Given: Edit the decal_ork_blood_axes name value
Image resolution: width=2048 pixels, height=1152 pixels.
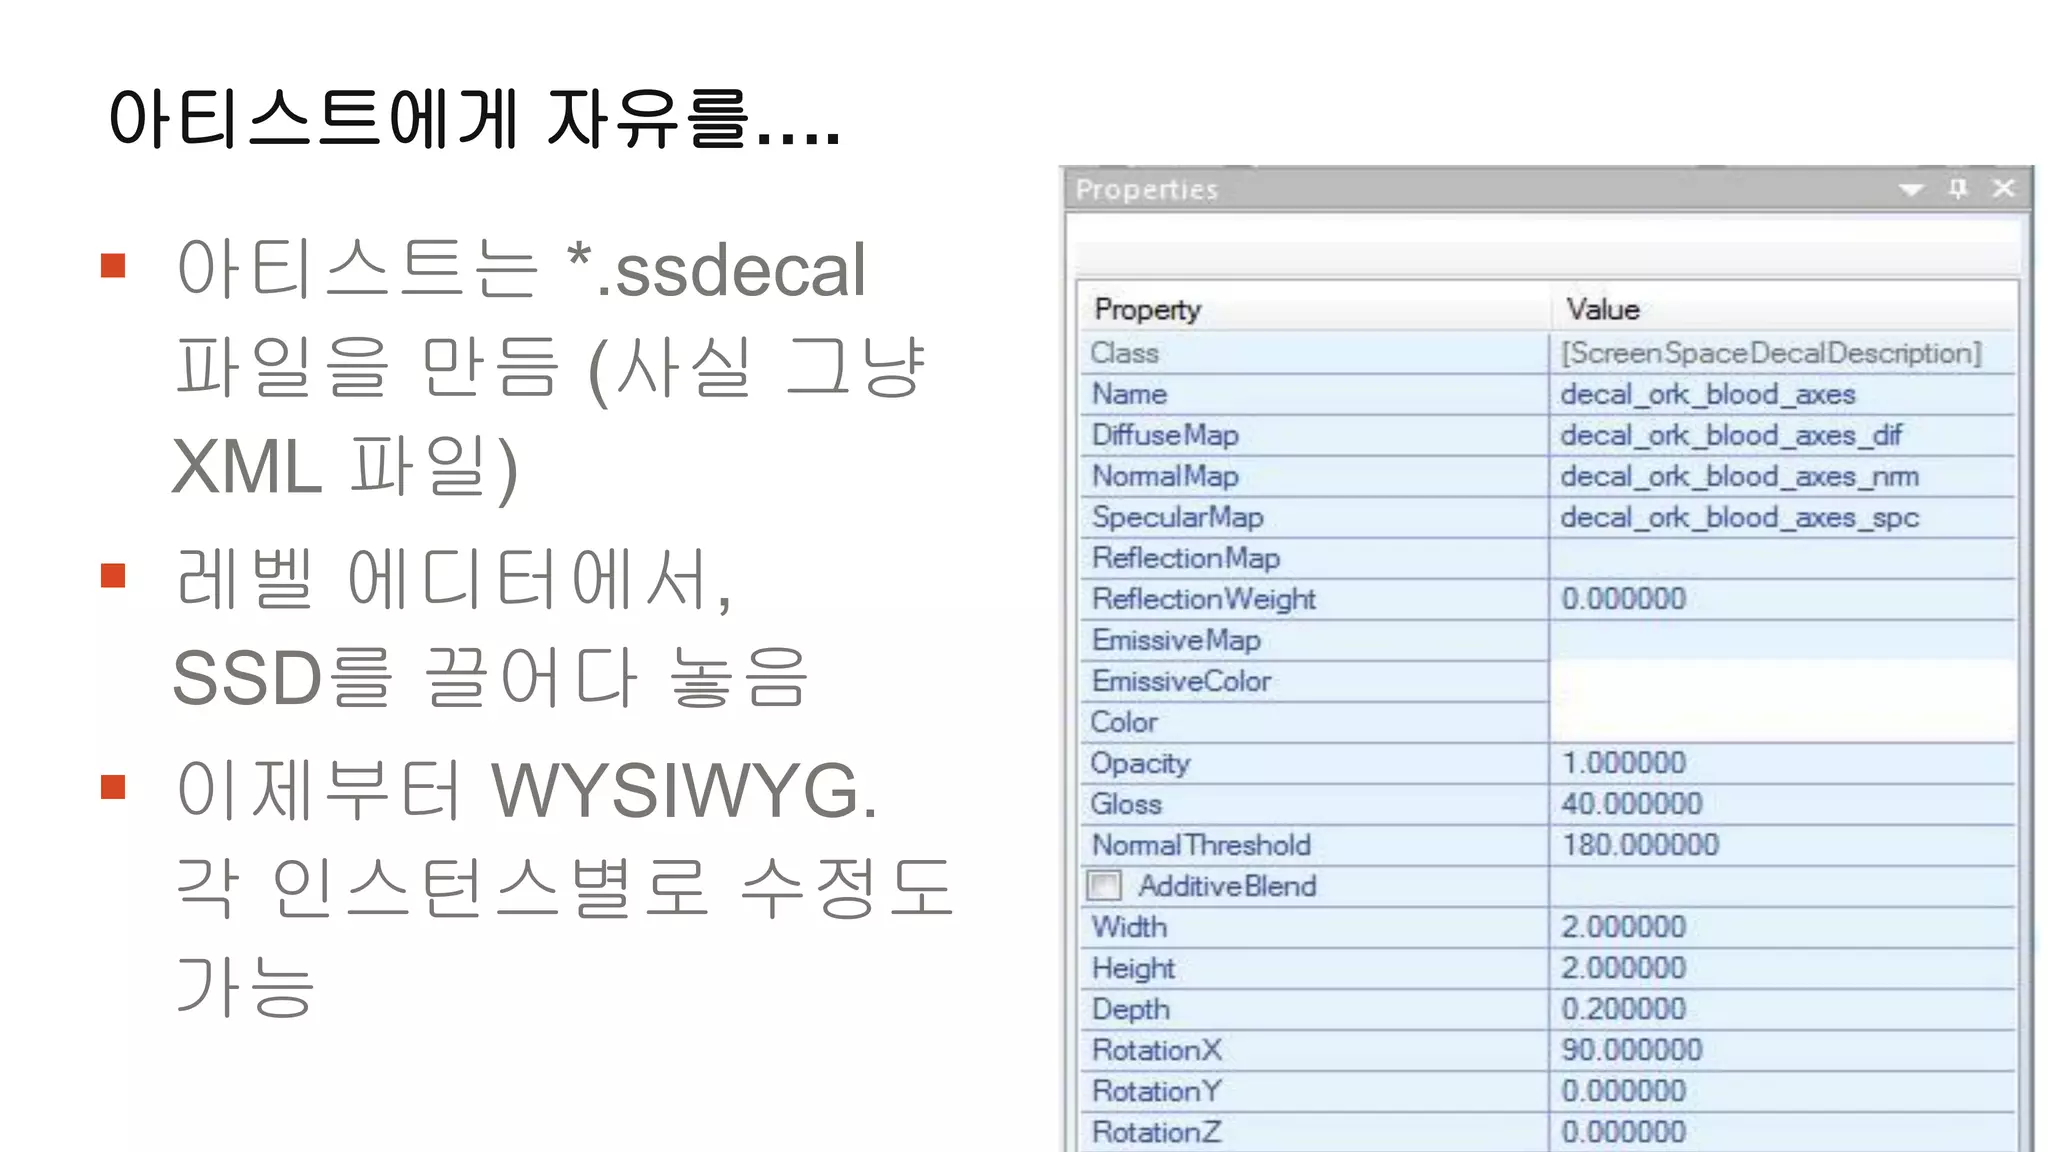Looking at the screenshot, I should (x=1707, y=395).
